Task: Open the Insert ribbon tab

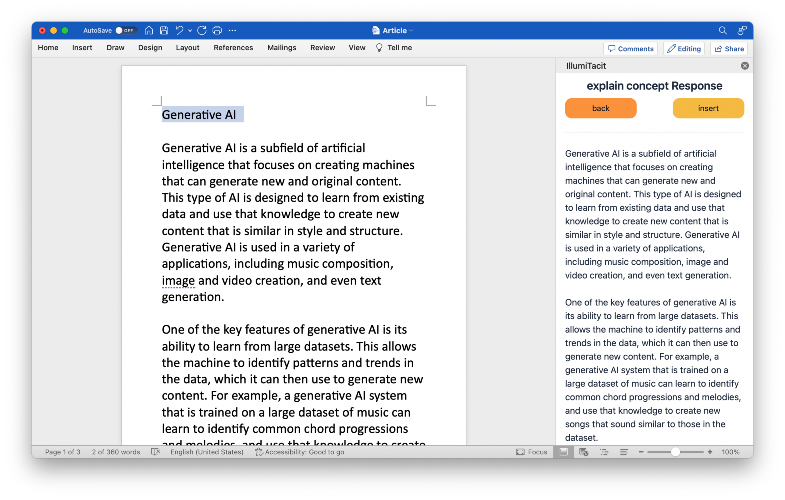Action: click(82, 48)
